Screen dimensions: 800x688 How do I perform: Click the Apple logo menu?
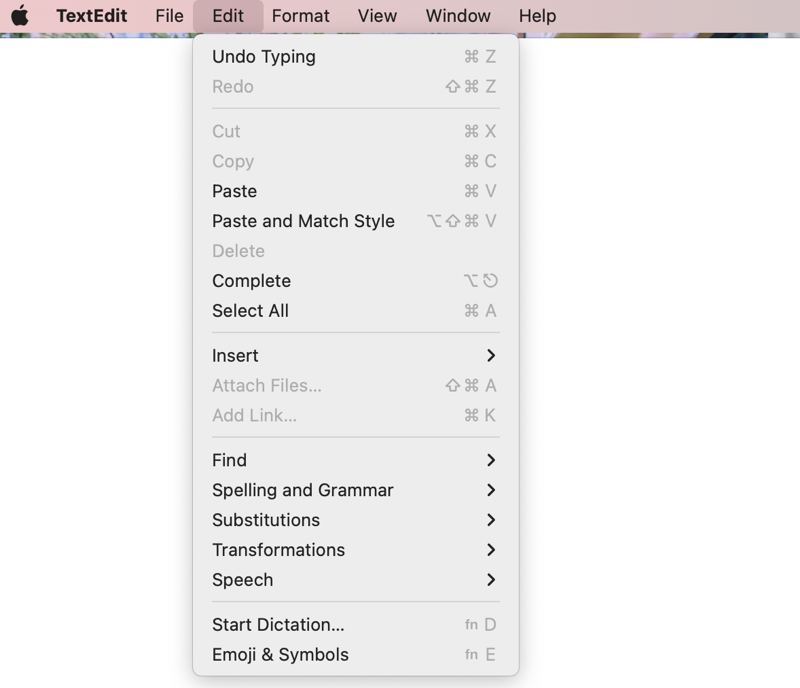[x=20, y=16]
